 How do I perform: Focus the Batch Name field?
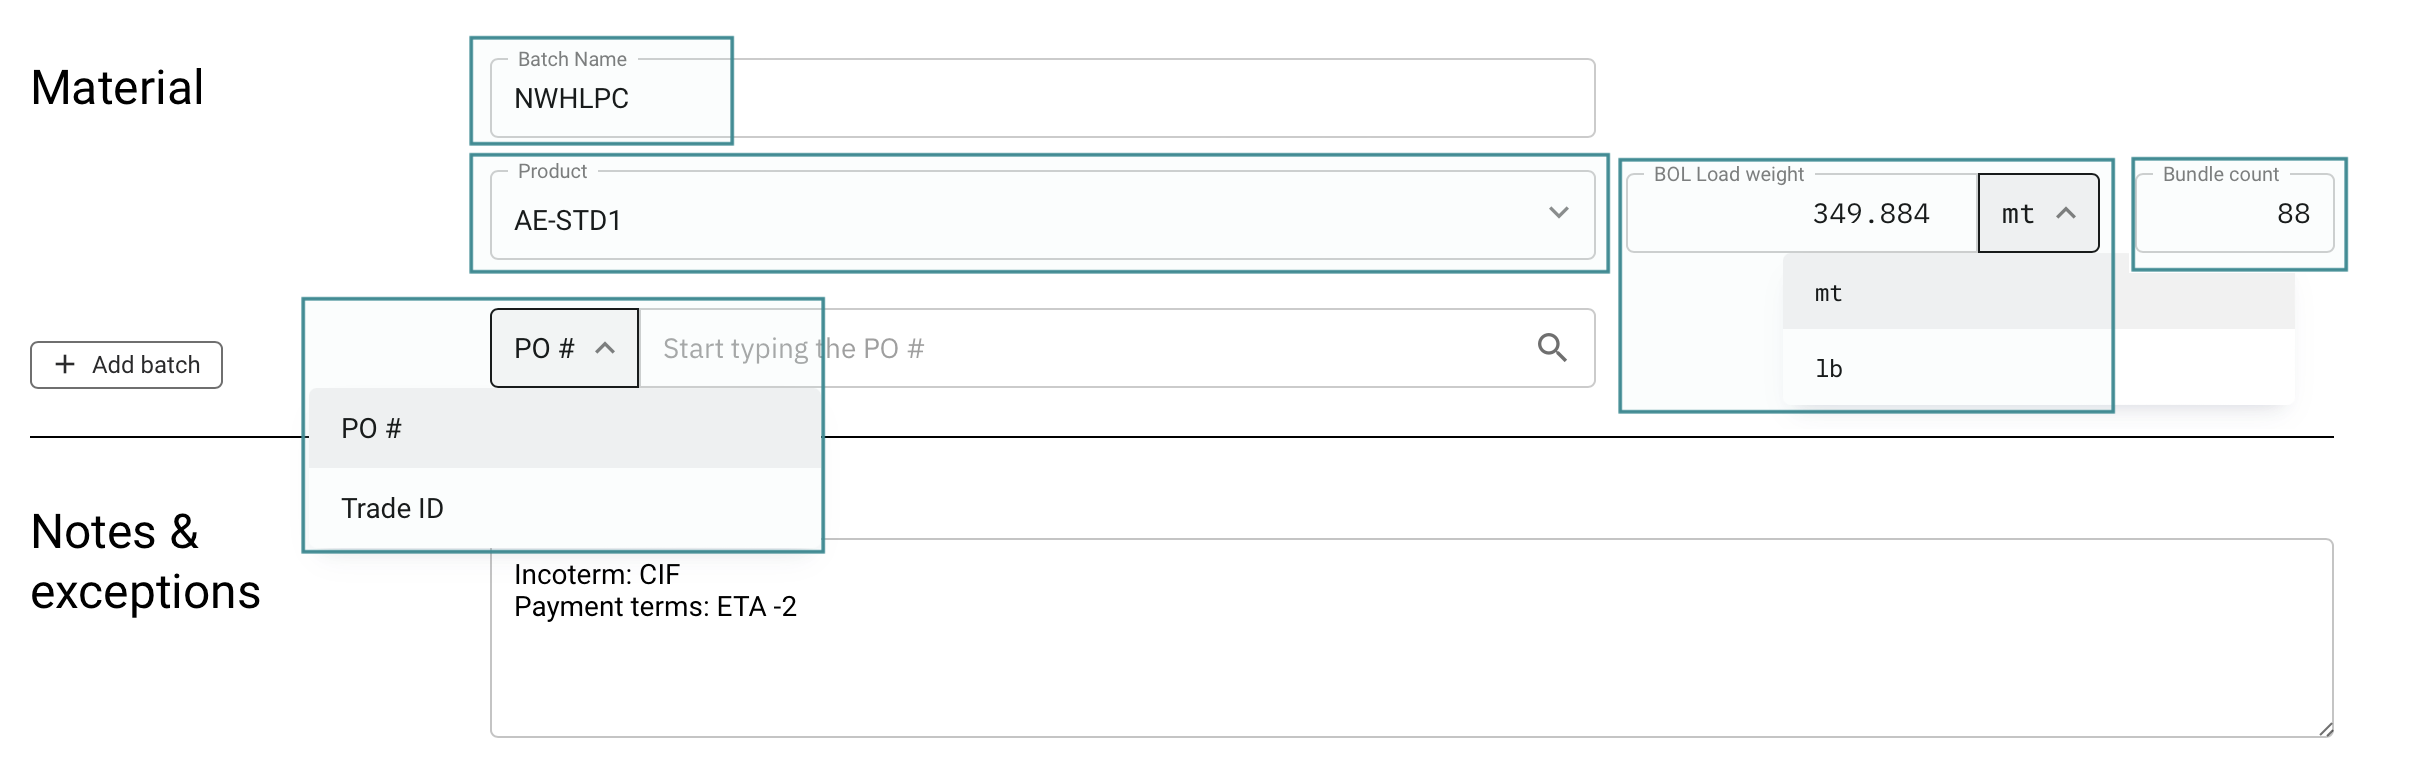1040,99
